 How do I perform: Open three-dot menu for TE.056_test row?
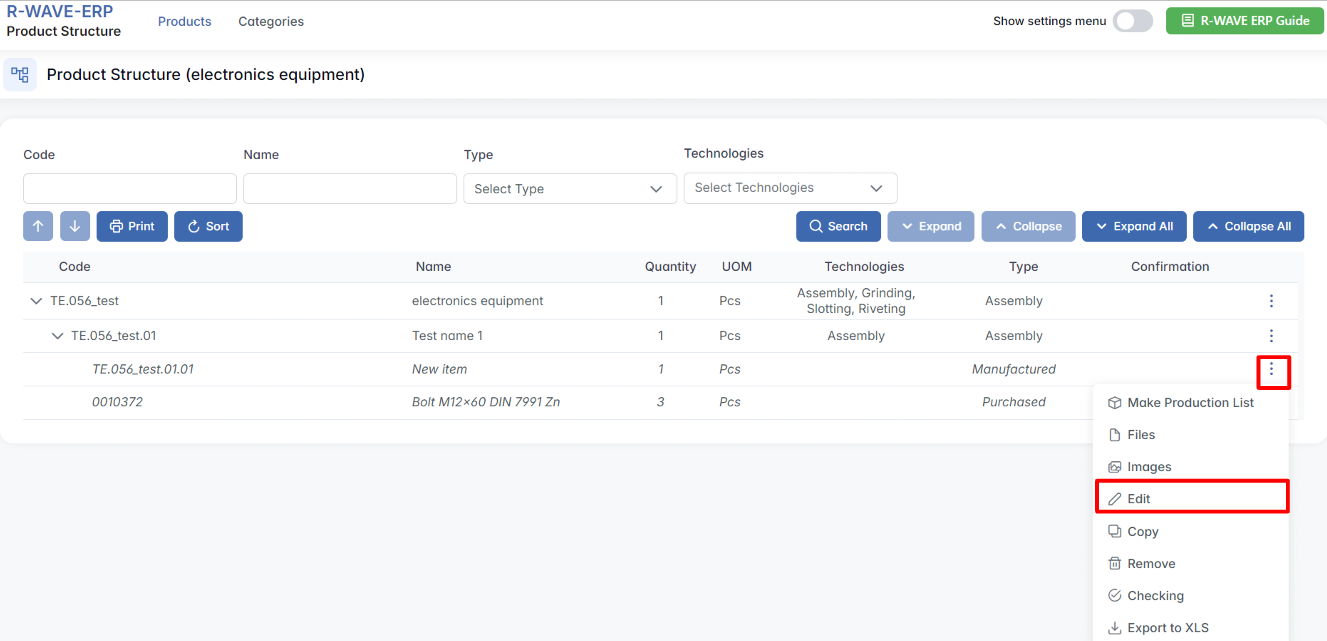tap(1271, 301)
